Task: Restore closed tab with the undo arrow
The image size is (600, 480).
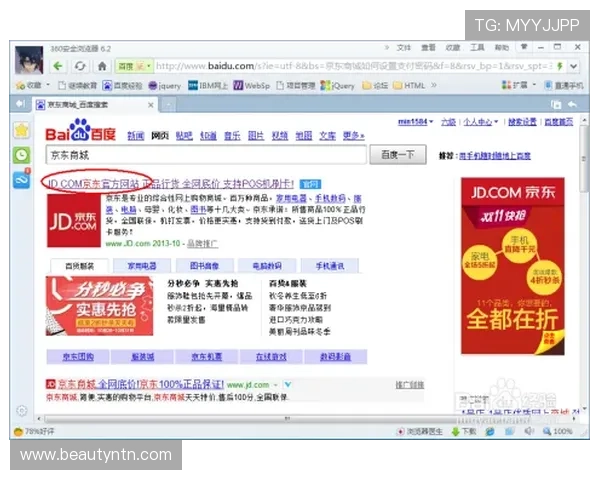Action: tap(572, 104)
